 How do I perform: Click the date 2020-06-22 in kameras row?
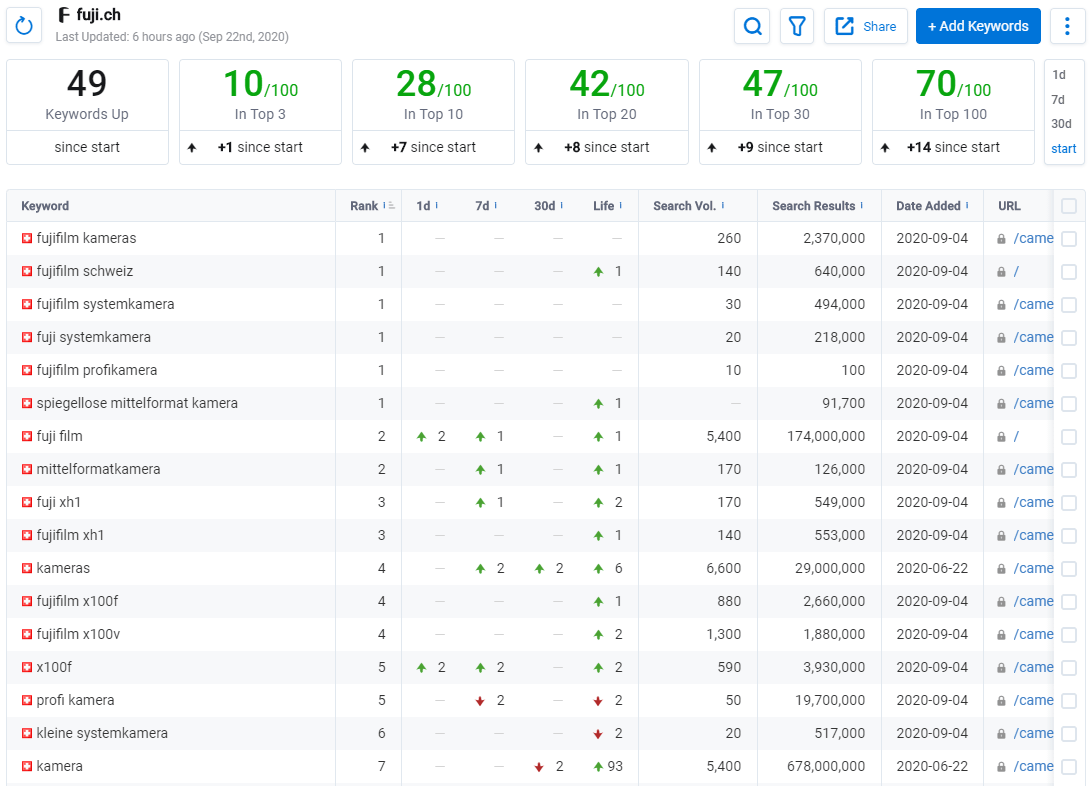pos(932,569)
